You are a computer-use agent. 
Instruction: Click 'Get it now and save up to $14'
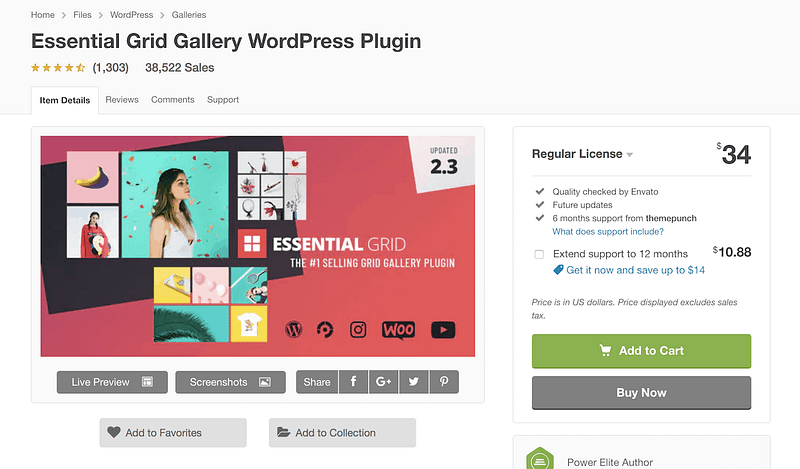[x=635, y=270]
